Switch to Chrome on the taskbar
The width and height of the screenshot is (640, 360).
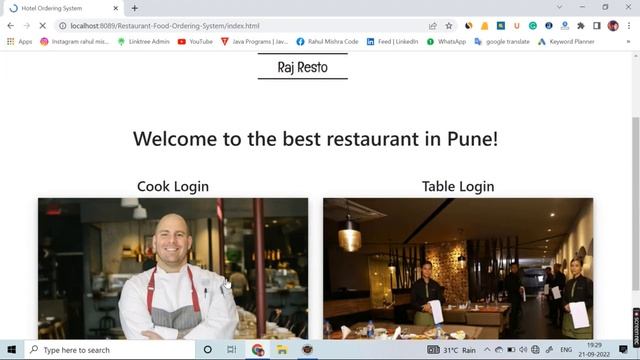pos(258,350)
